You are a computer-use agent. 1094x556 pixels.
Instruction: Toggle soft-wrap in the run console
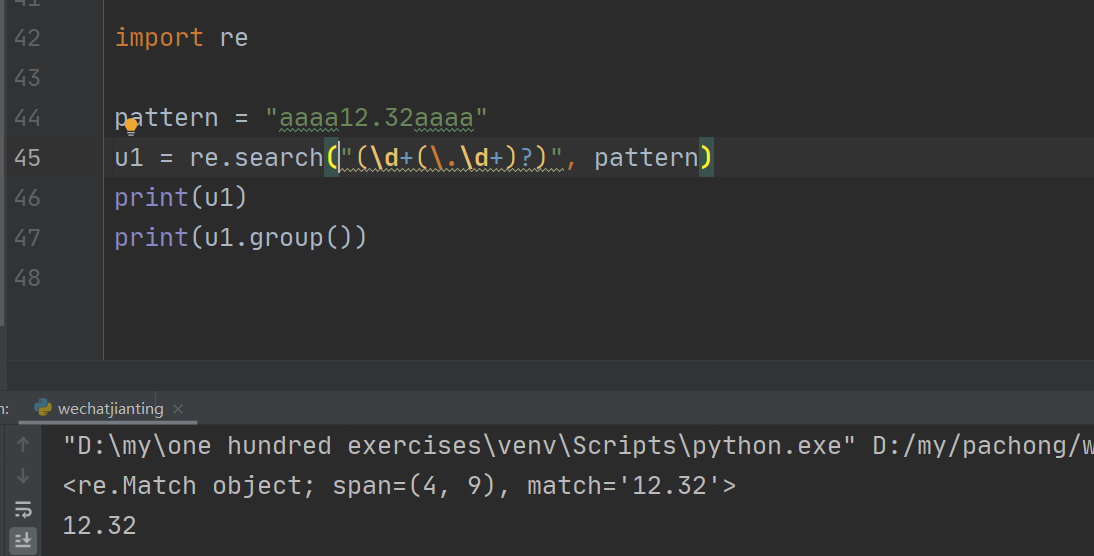tap(23, 510)
